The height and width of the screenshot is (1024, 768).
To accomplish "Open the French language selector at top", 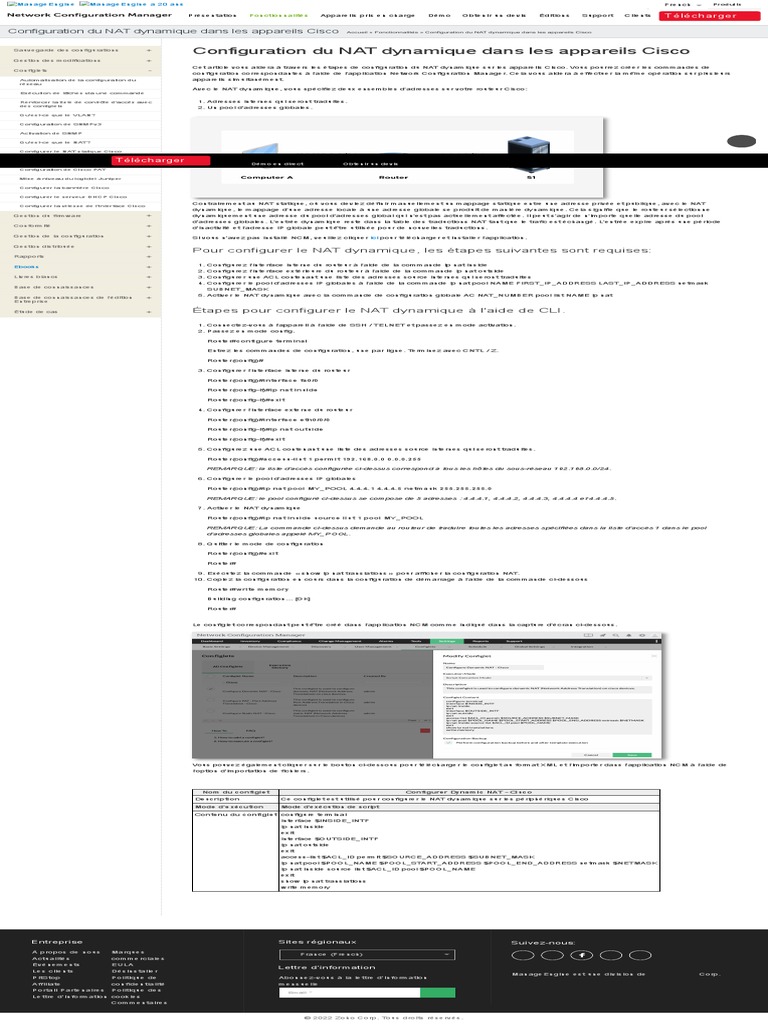I will 683,5.
